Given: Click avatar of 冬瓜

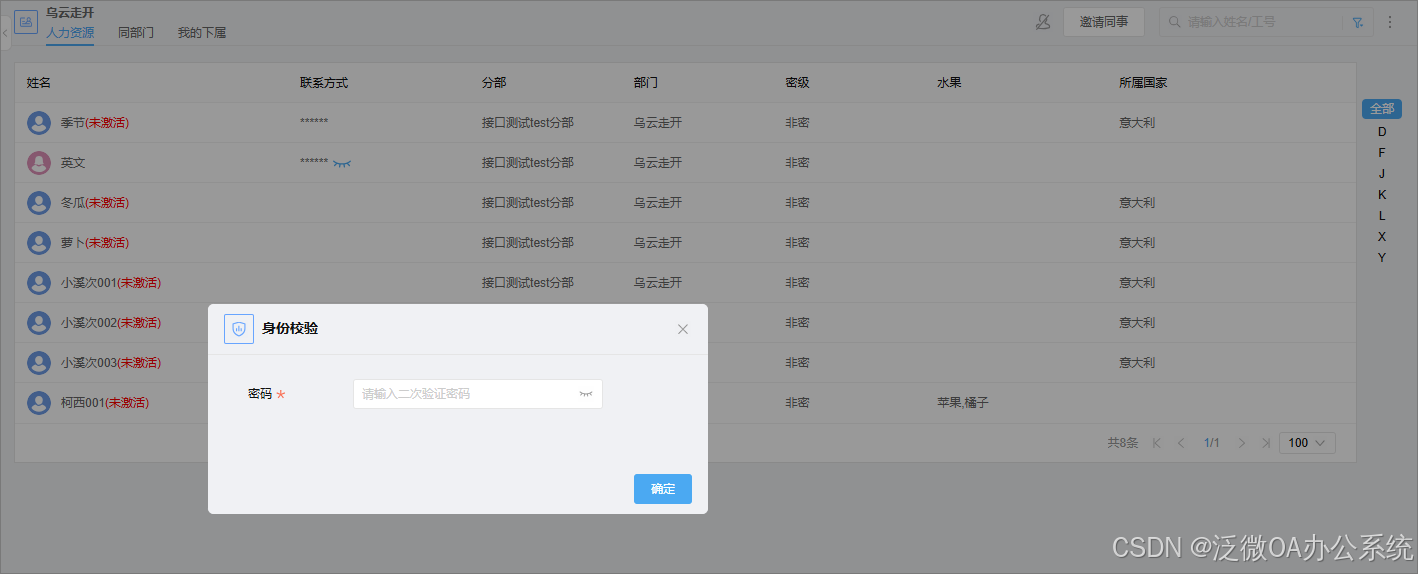Looking at the screenshot, I should click(39, 203).
